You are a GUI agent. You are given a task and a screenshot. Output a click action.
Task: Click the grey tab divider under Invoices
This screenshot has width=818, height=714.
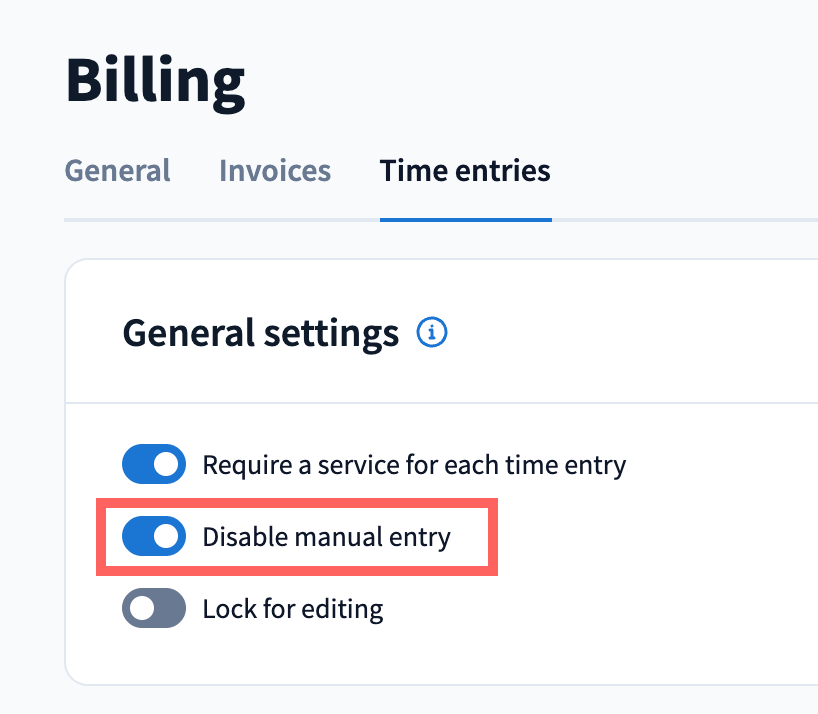[x=275, y=219]
